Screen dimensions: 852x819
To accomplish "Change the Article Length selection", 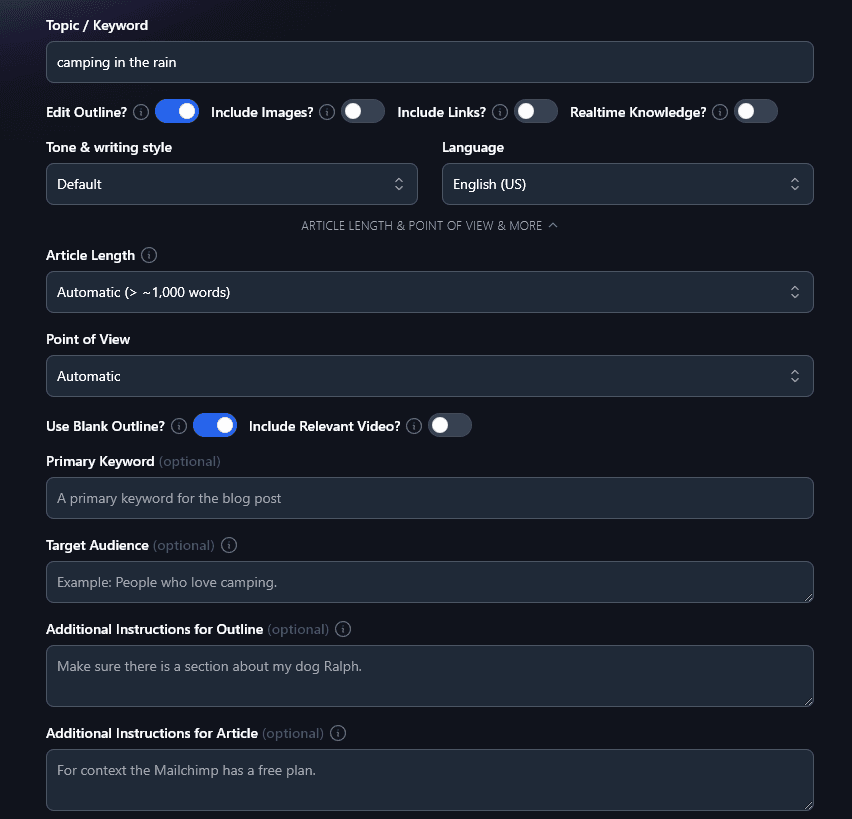I will 429,292.
